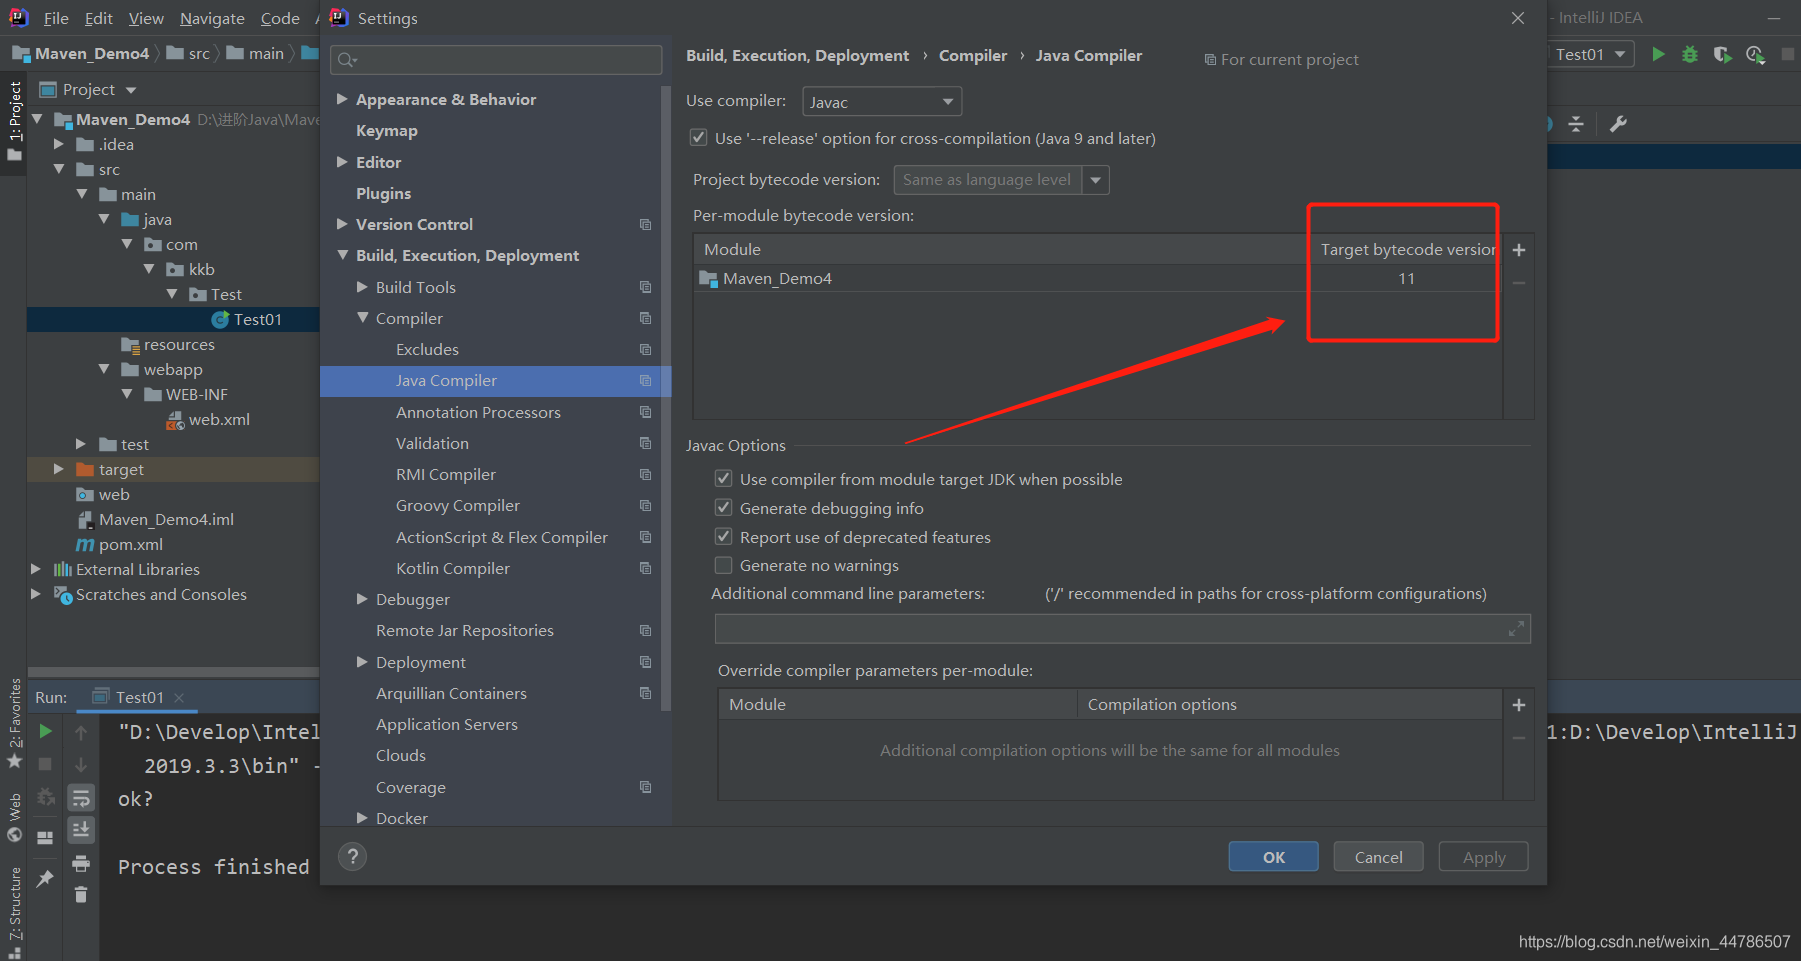Edit target bytecode version value 11
This screenshot has height=961, width=1801.
(x=1406, y=279)
